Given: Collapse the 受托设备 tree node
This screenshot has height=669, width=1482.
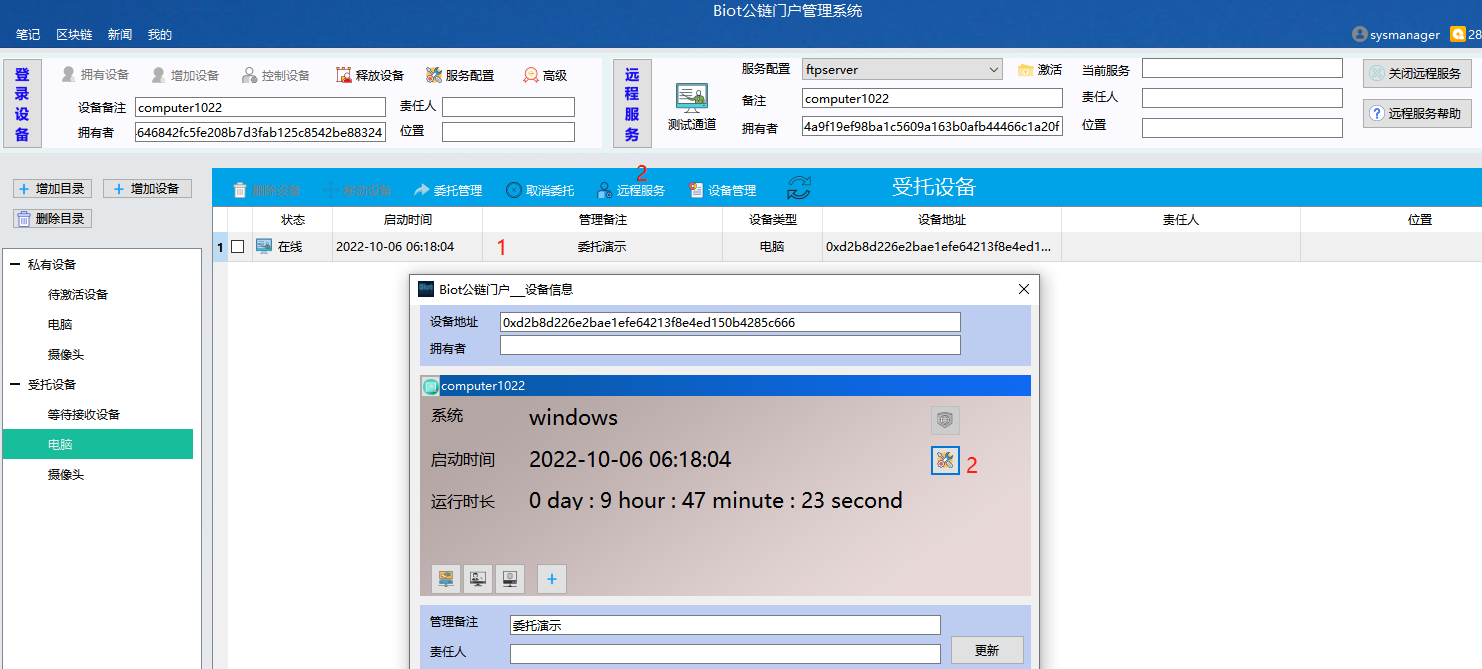Looking at the screenshot, I should pos(15,385).
